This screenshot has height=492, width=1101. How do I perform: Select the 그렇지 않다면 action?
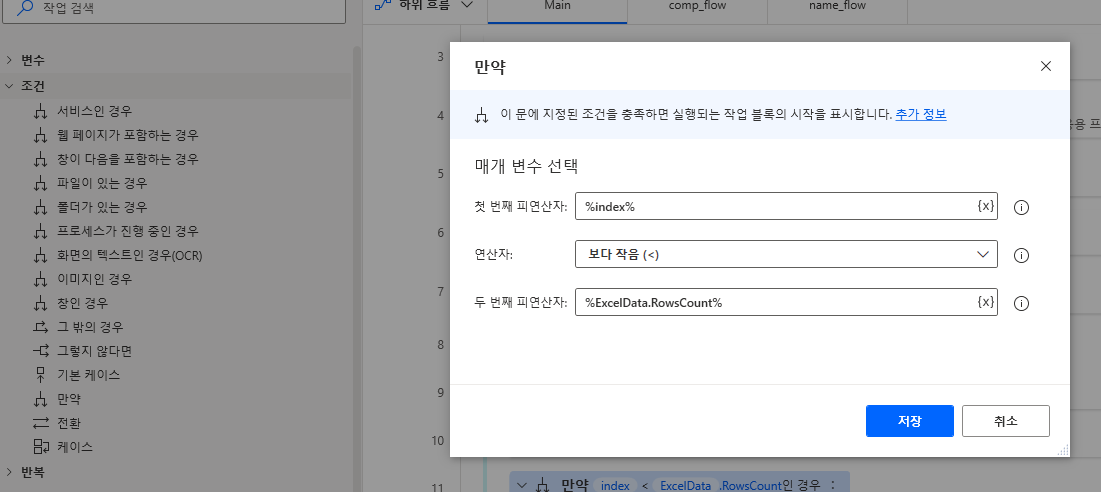pyautogui.click(x=94, y=351)
